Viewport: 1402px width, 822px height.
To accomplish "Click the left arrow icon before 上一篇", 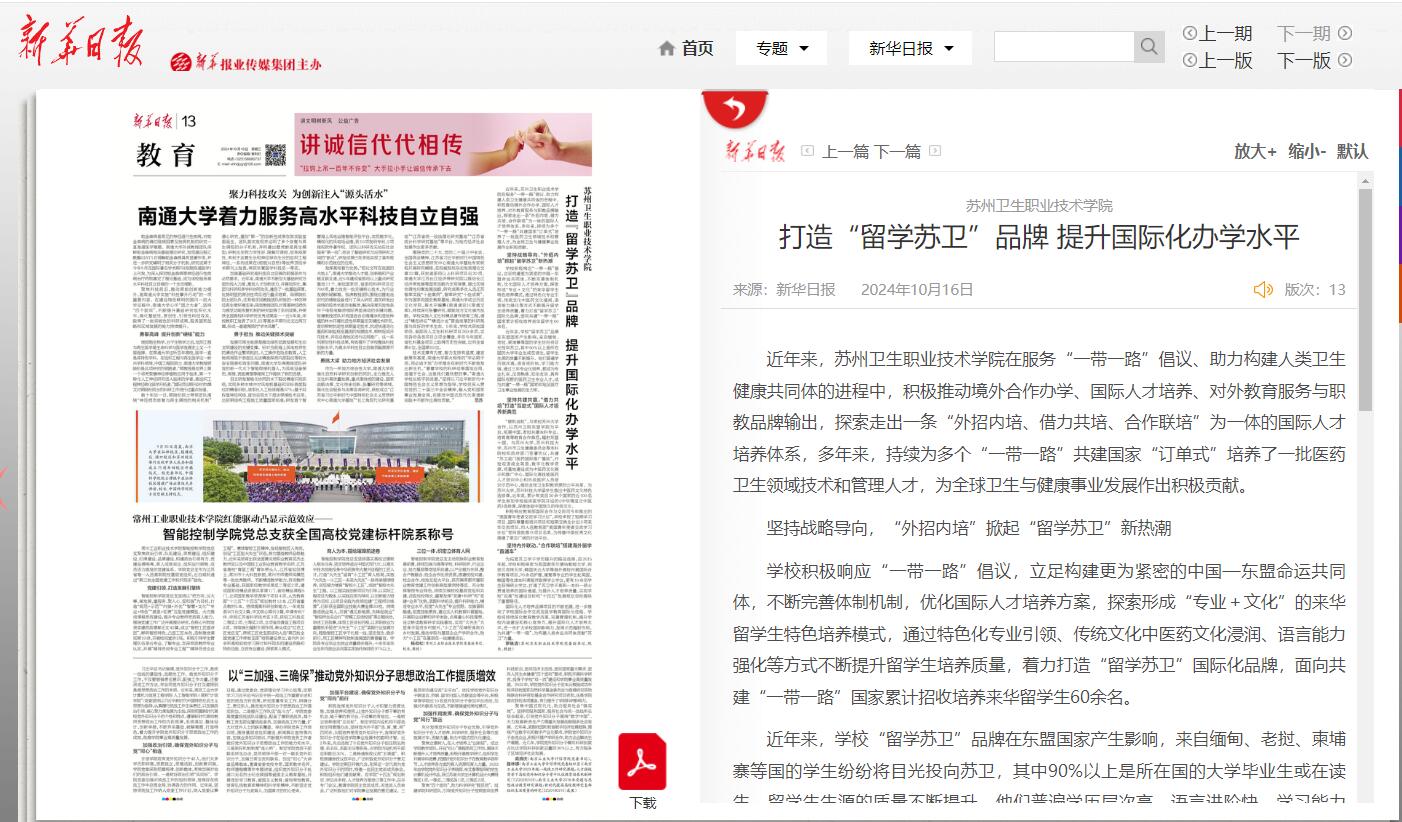I will coord(808,151).
